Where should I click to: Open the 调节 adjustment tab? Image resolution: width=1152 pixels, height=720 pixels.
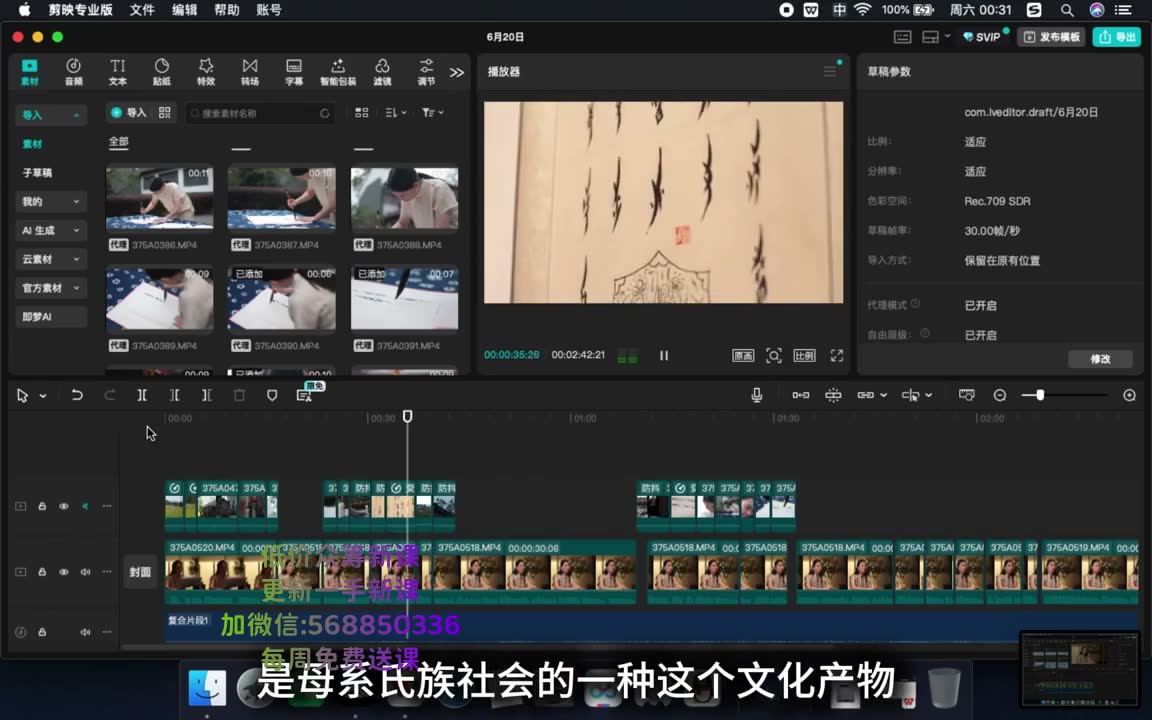coord(426,72)
